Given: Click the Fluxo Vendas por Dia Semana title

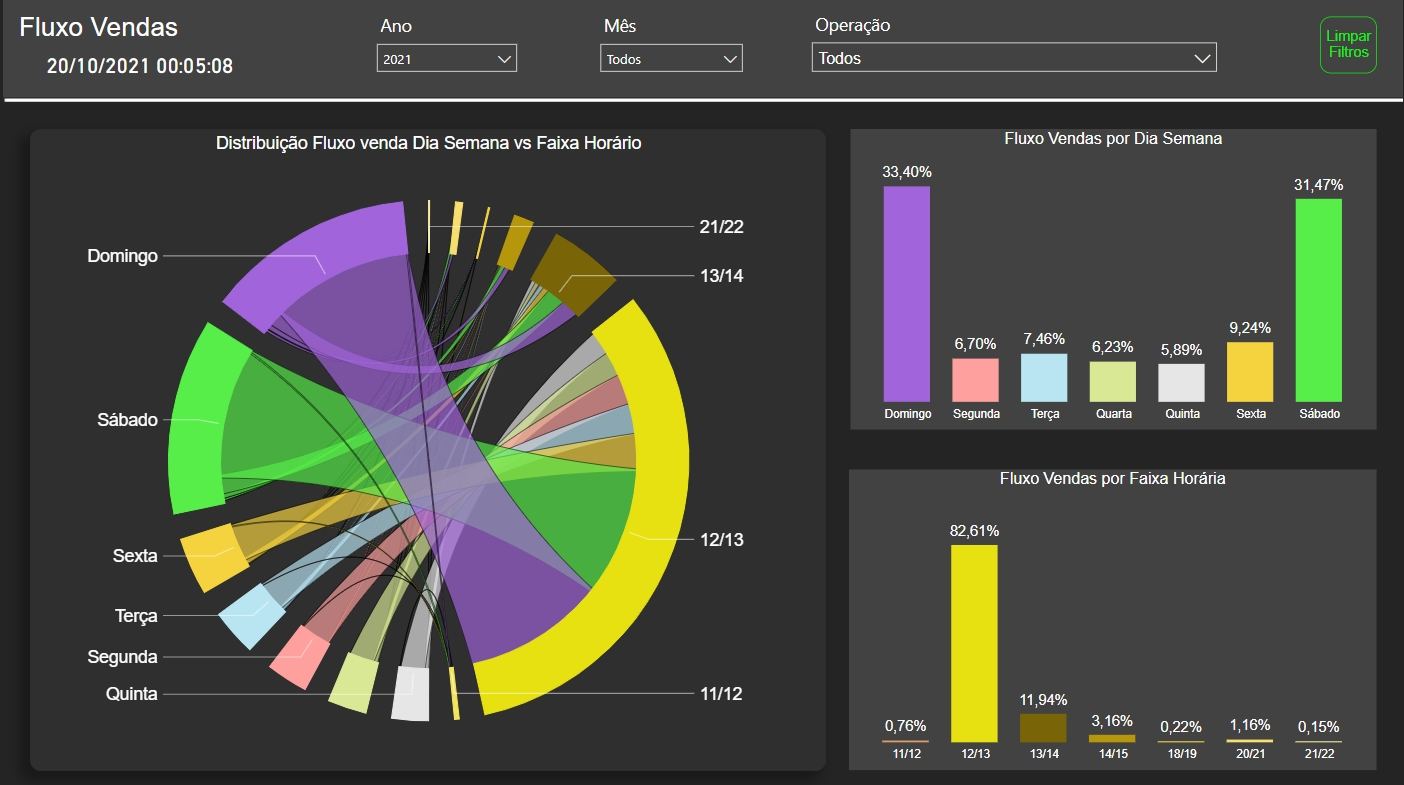Looking at the screenshot, I should 1113,139.
